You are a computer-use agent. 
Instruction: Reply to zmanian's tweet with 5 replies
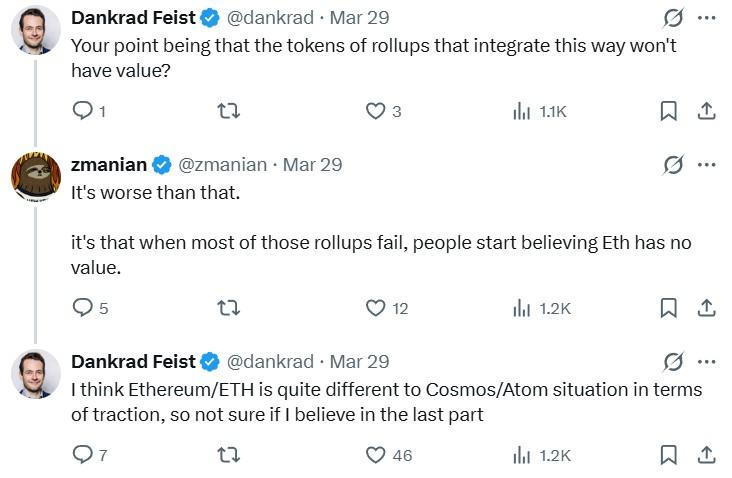click(x=83, y=308)
